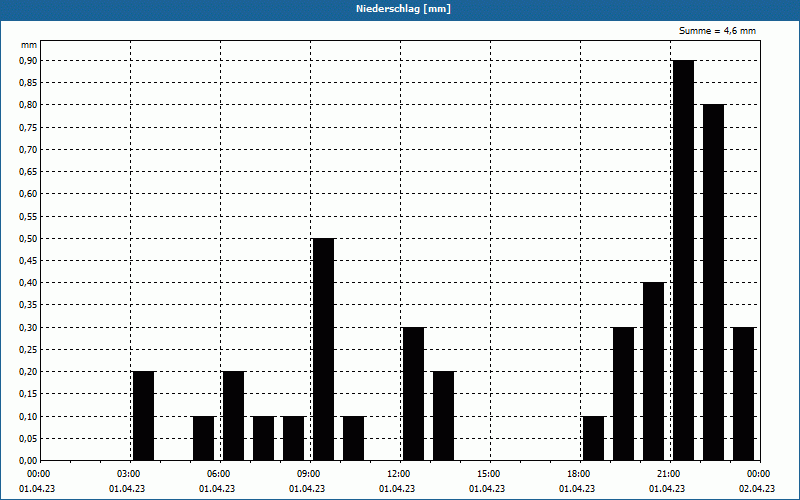Select the 0,25 y-axis value
Image resolution: width=800 pixels, height=500 pixels.
click(28, 349)
